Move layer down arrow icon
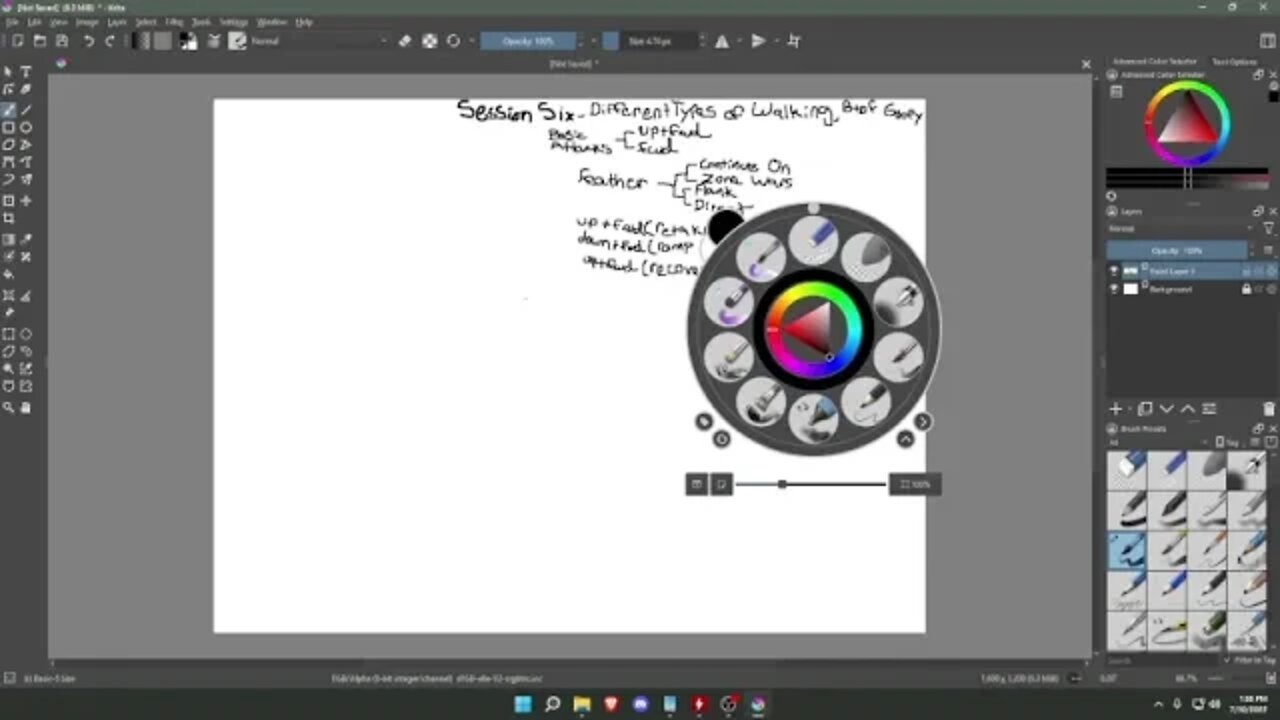The image size is (1280, 720). click(x=1166, y=409)
